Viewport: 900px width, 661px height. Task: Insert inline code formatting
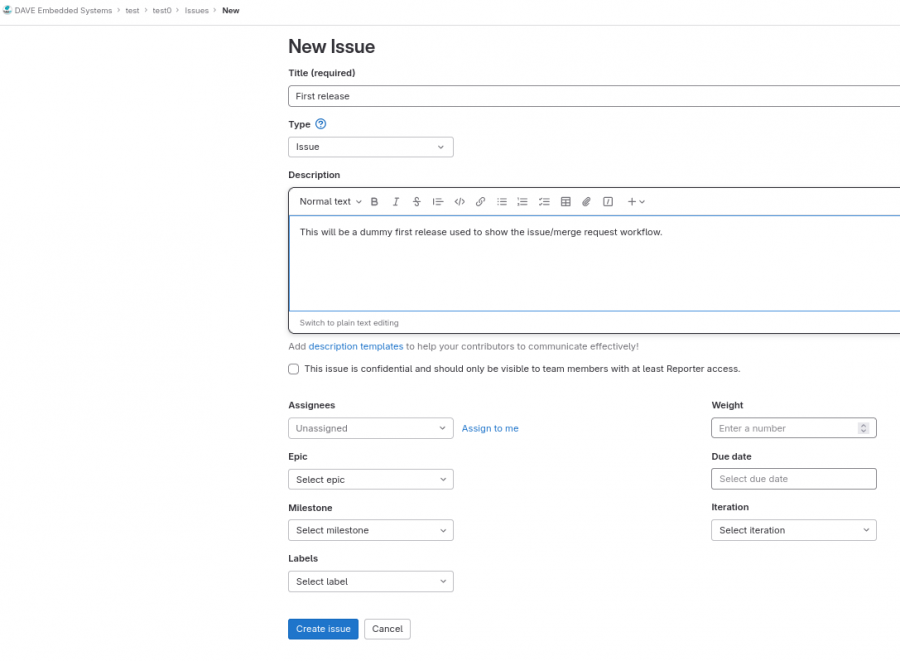coord(459,202)
